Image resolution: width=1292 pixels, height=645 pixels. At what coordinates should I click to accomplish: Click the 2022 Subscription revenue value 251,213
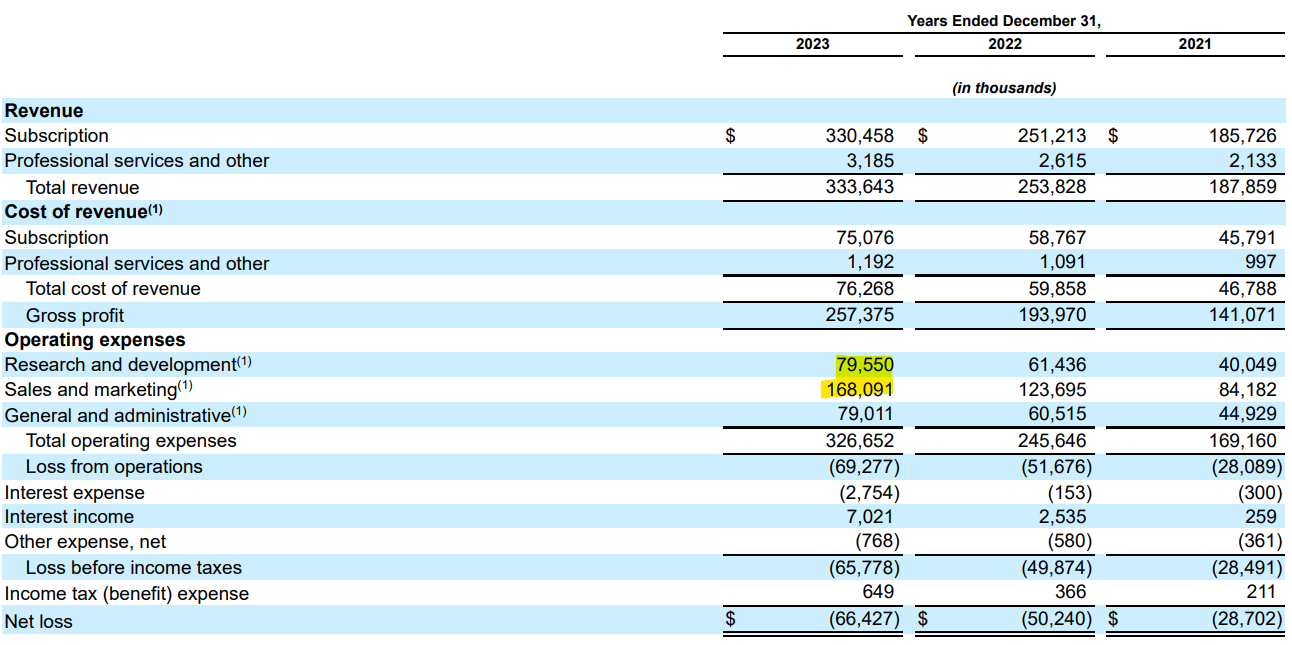pos(1050,136)
